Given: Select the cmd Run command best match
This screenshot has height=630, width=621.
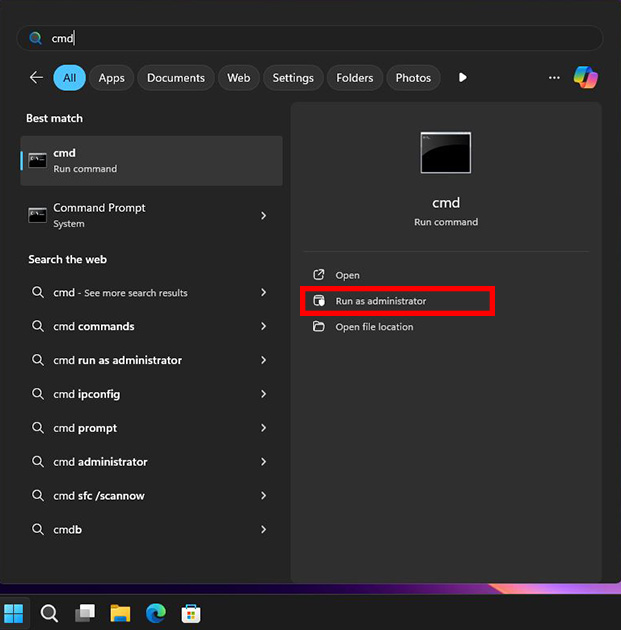Looking at the screenshot, I should coord(151,161).
